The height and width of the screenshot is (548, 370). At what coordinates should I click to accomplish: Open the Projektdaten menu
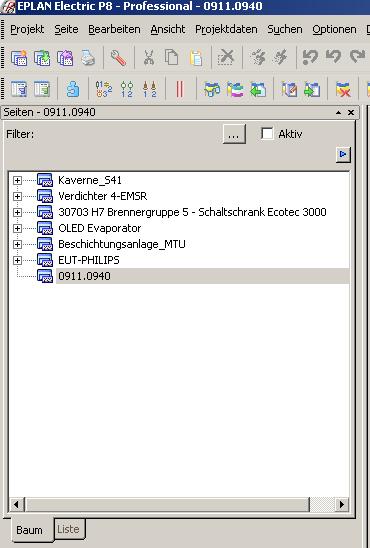pyautogui.click(x=226, y=29)
